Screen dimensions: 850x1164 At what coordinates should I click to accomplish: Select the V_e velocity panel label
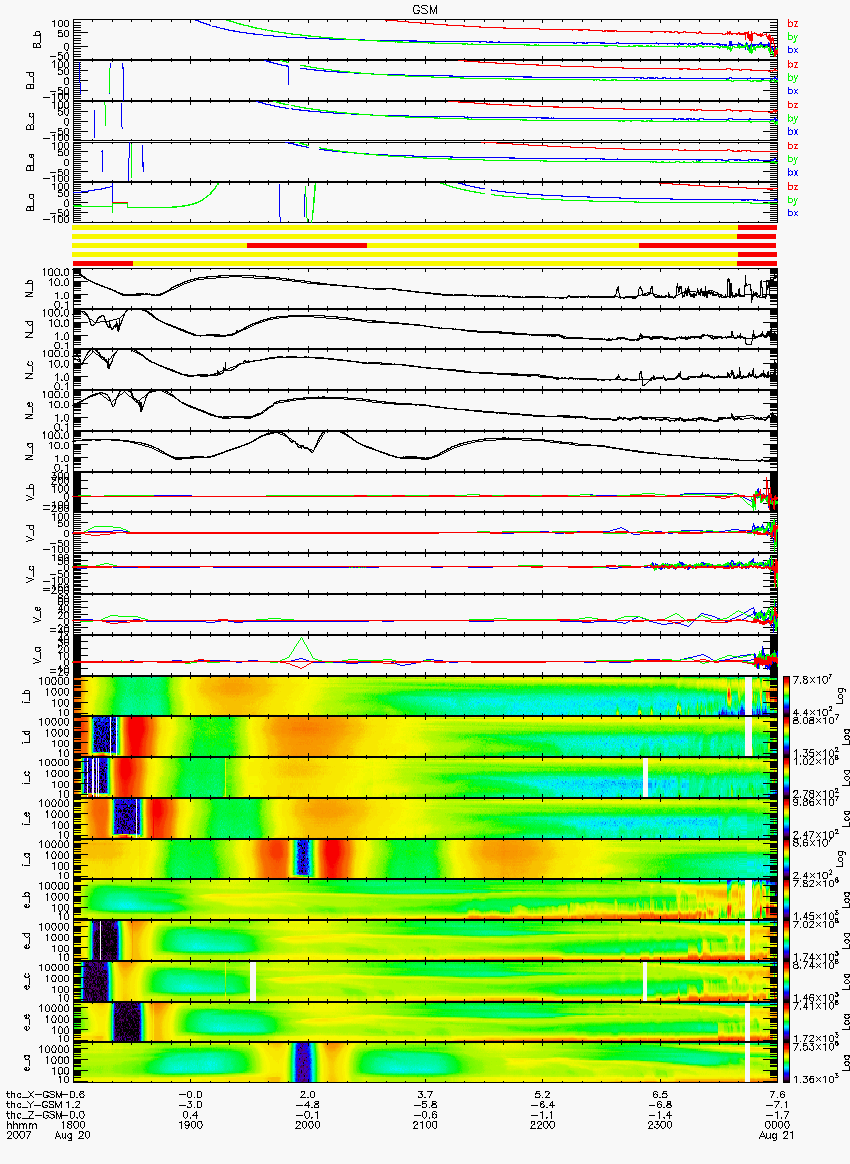click(37, 614)
